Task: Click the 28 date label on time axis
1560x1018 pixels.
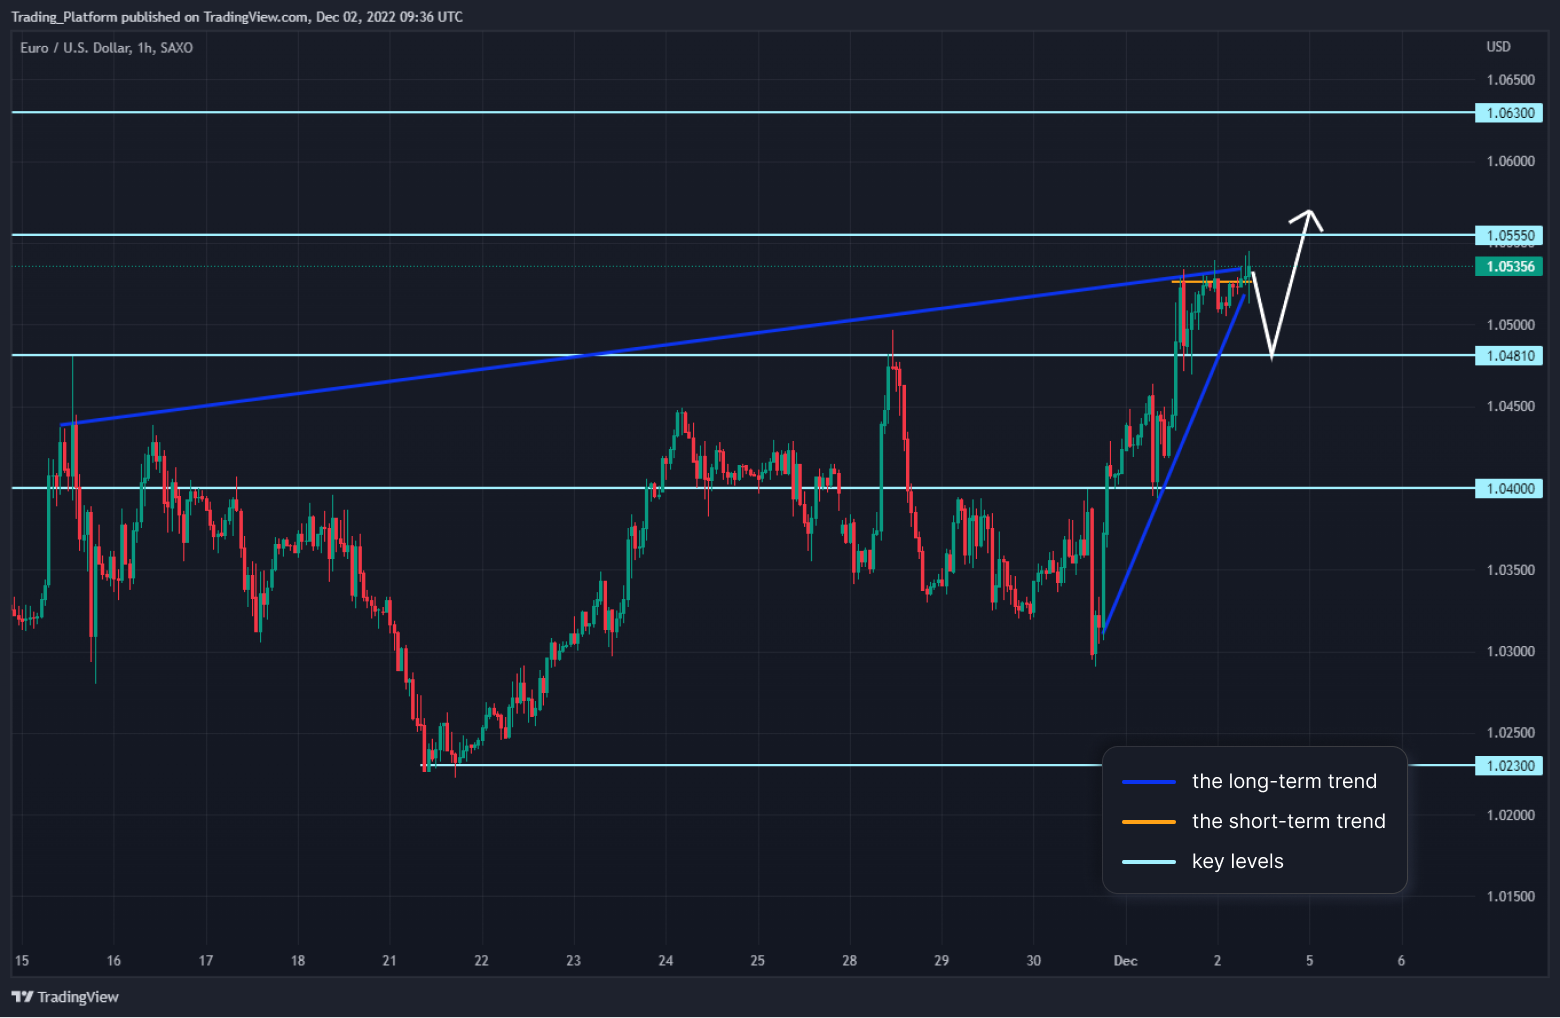Action: (x=849, y=961)
